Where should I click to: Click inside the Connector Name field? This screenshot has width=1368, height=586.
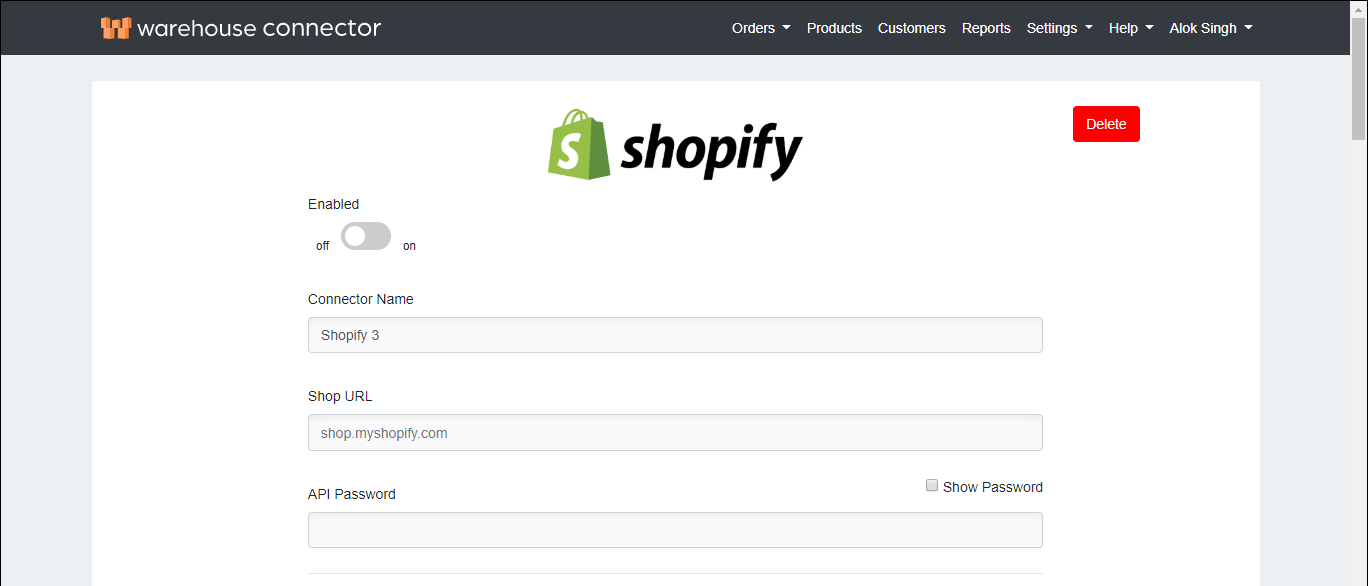(x=675, y=335)
